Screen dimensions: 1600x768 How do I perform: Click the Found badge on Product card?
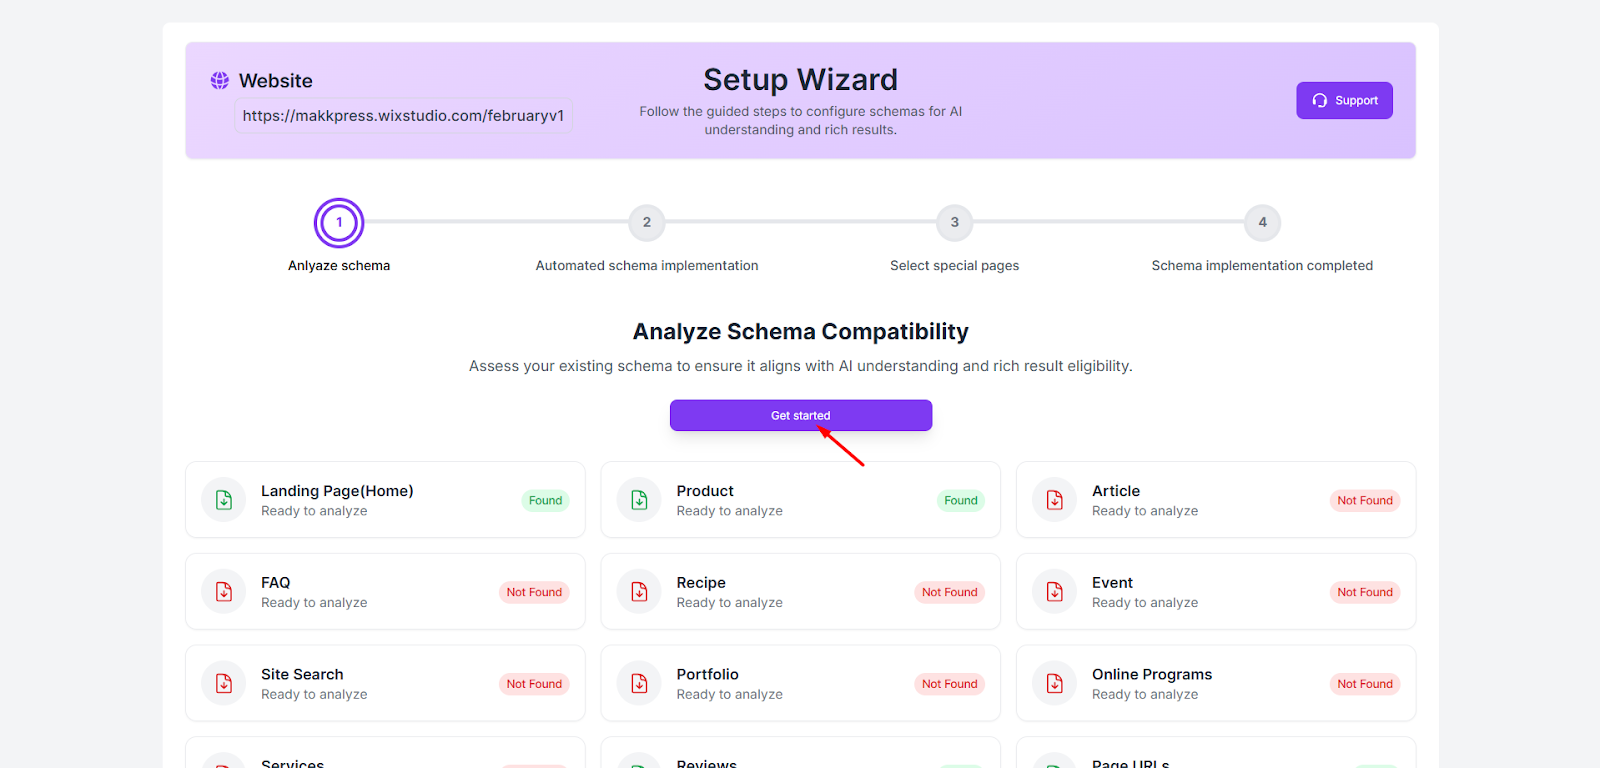pyautogui.click(x=960, y=501)
